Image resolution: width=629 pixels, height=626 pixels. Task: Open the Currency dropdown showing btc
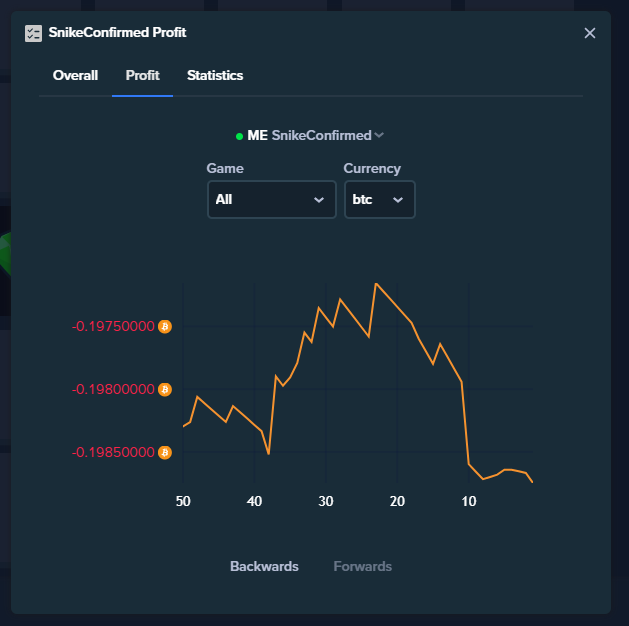[x=379, y=199]
